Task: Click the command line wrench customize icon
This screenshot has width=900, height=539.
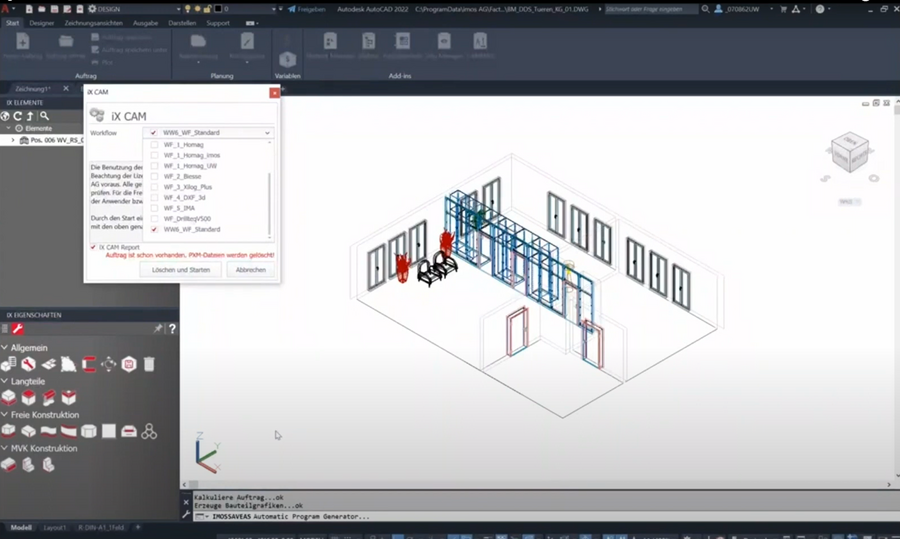Action: click(186, 515)
